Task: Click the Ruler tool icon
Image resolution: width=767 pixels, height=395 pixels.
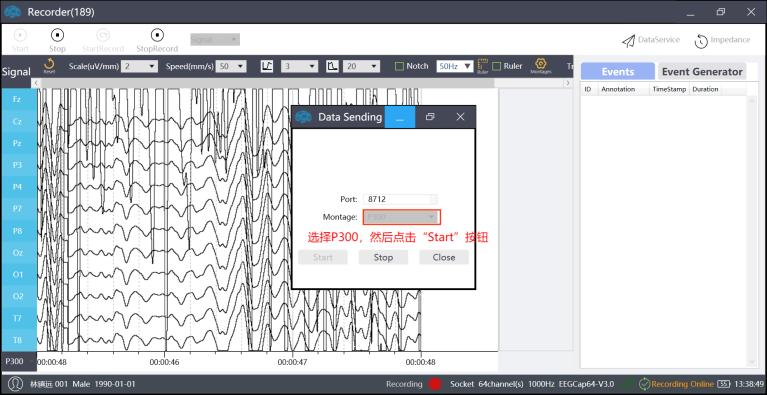Action: click(483, 66)
